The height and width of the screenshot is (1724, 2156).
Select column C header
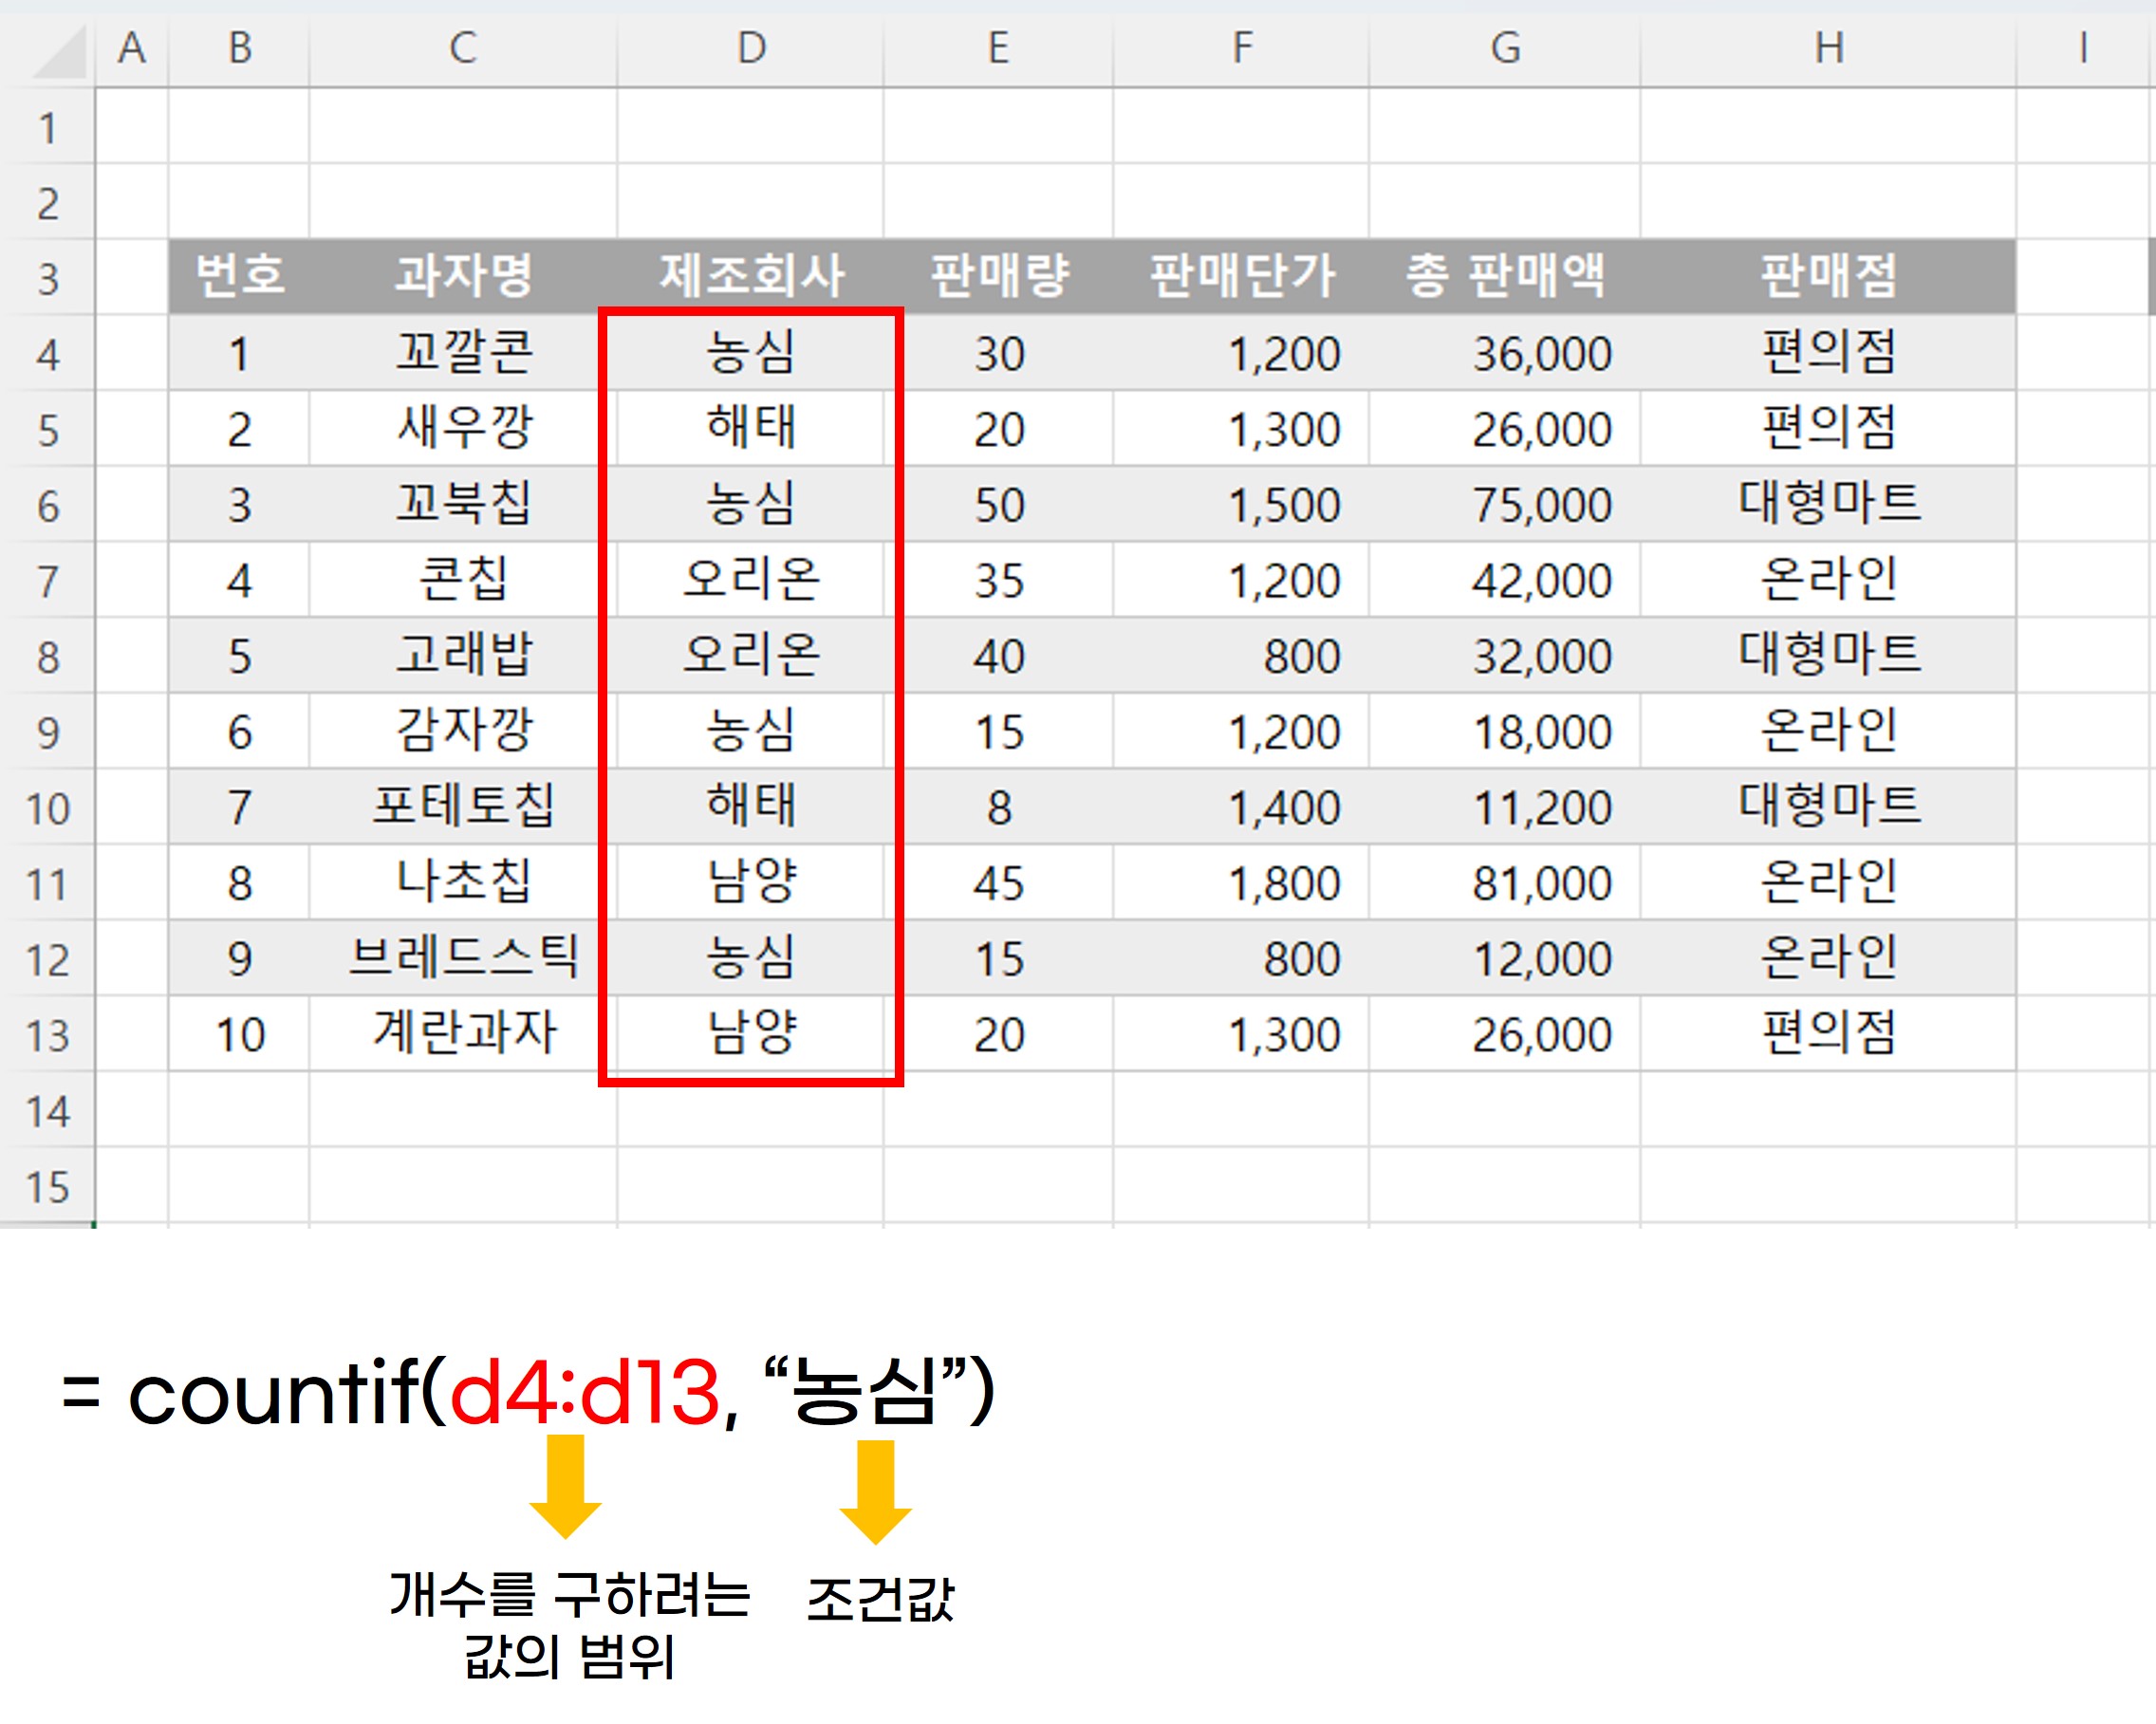(x=463, y=48)
